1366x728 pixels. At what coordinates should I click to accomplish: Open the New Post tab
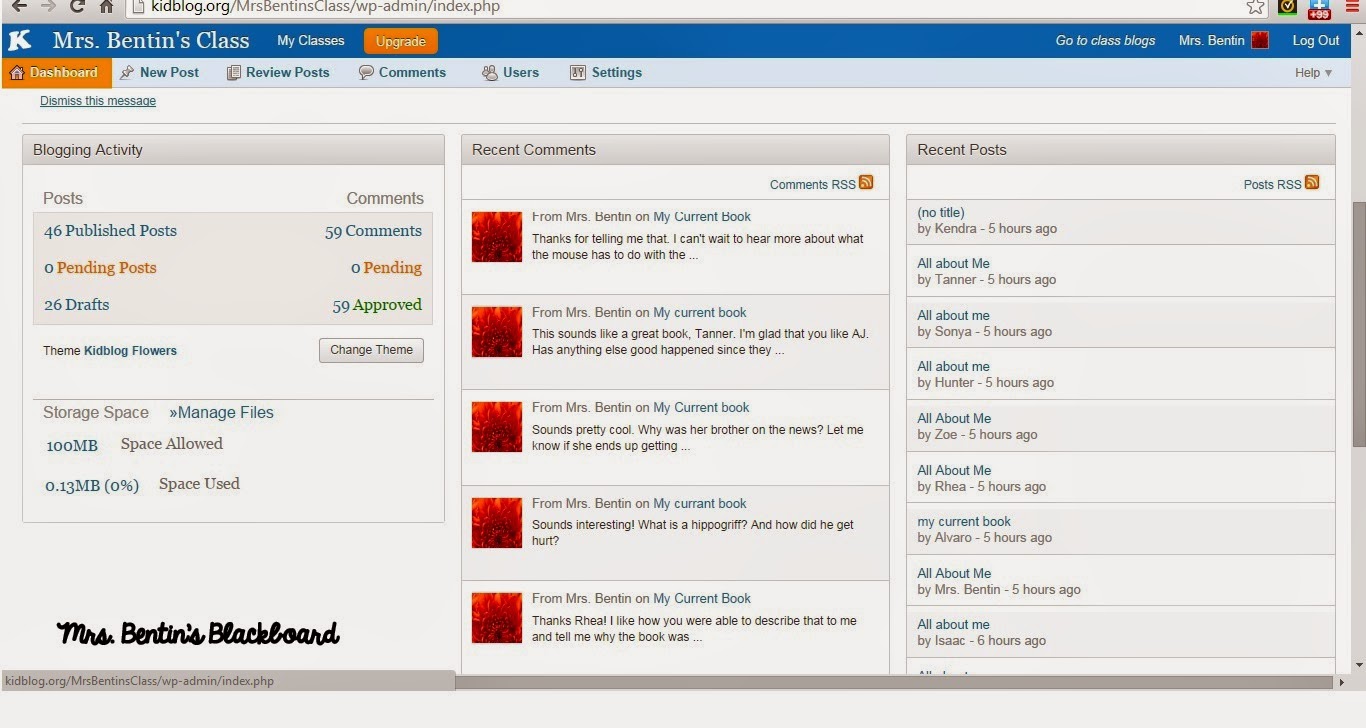coord(160,72)
